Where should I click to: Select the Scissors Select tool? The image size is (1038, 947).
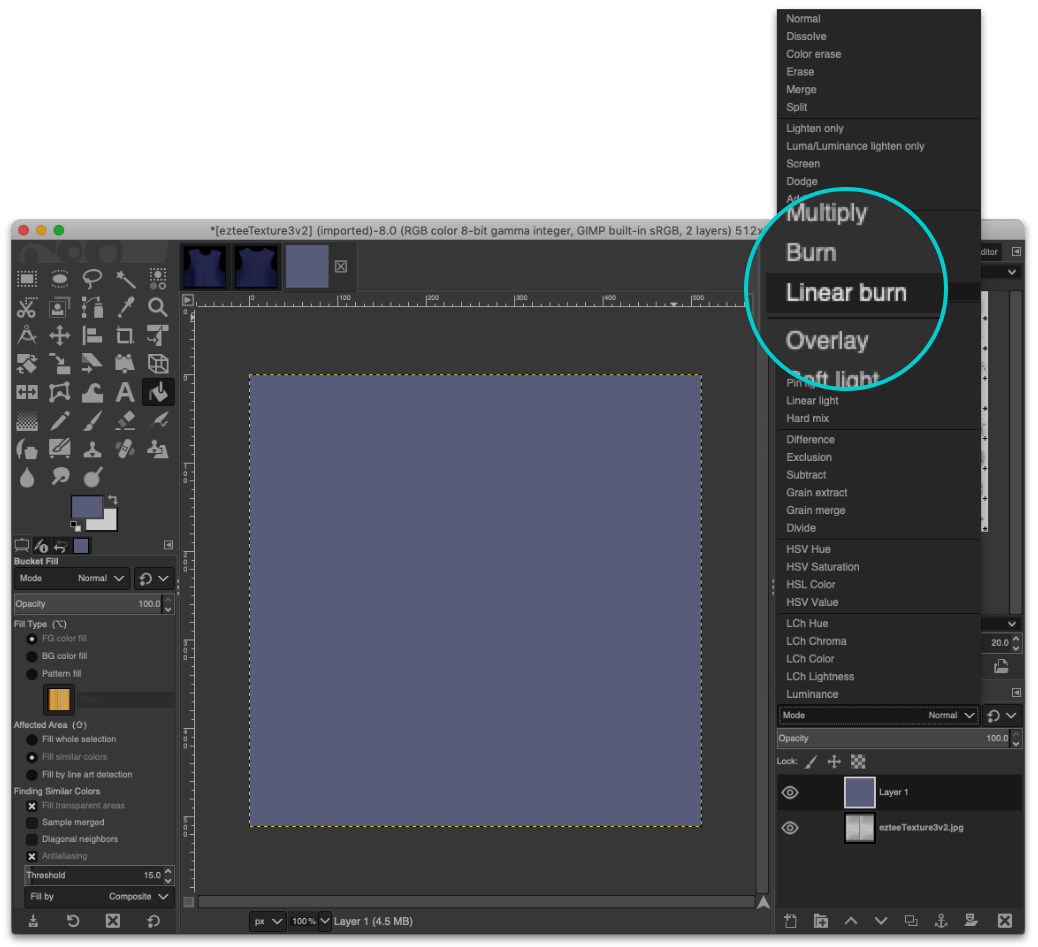click(27, 308)
